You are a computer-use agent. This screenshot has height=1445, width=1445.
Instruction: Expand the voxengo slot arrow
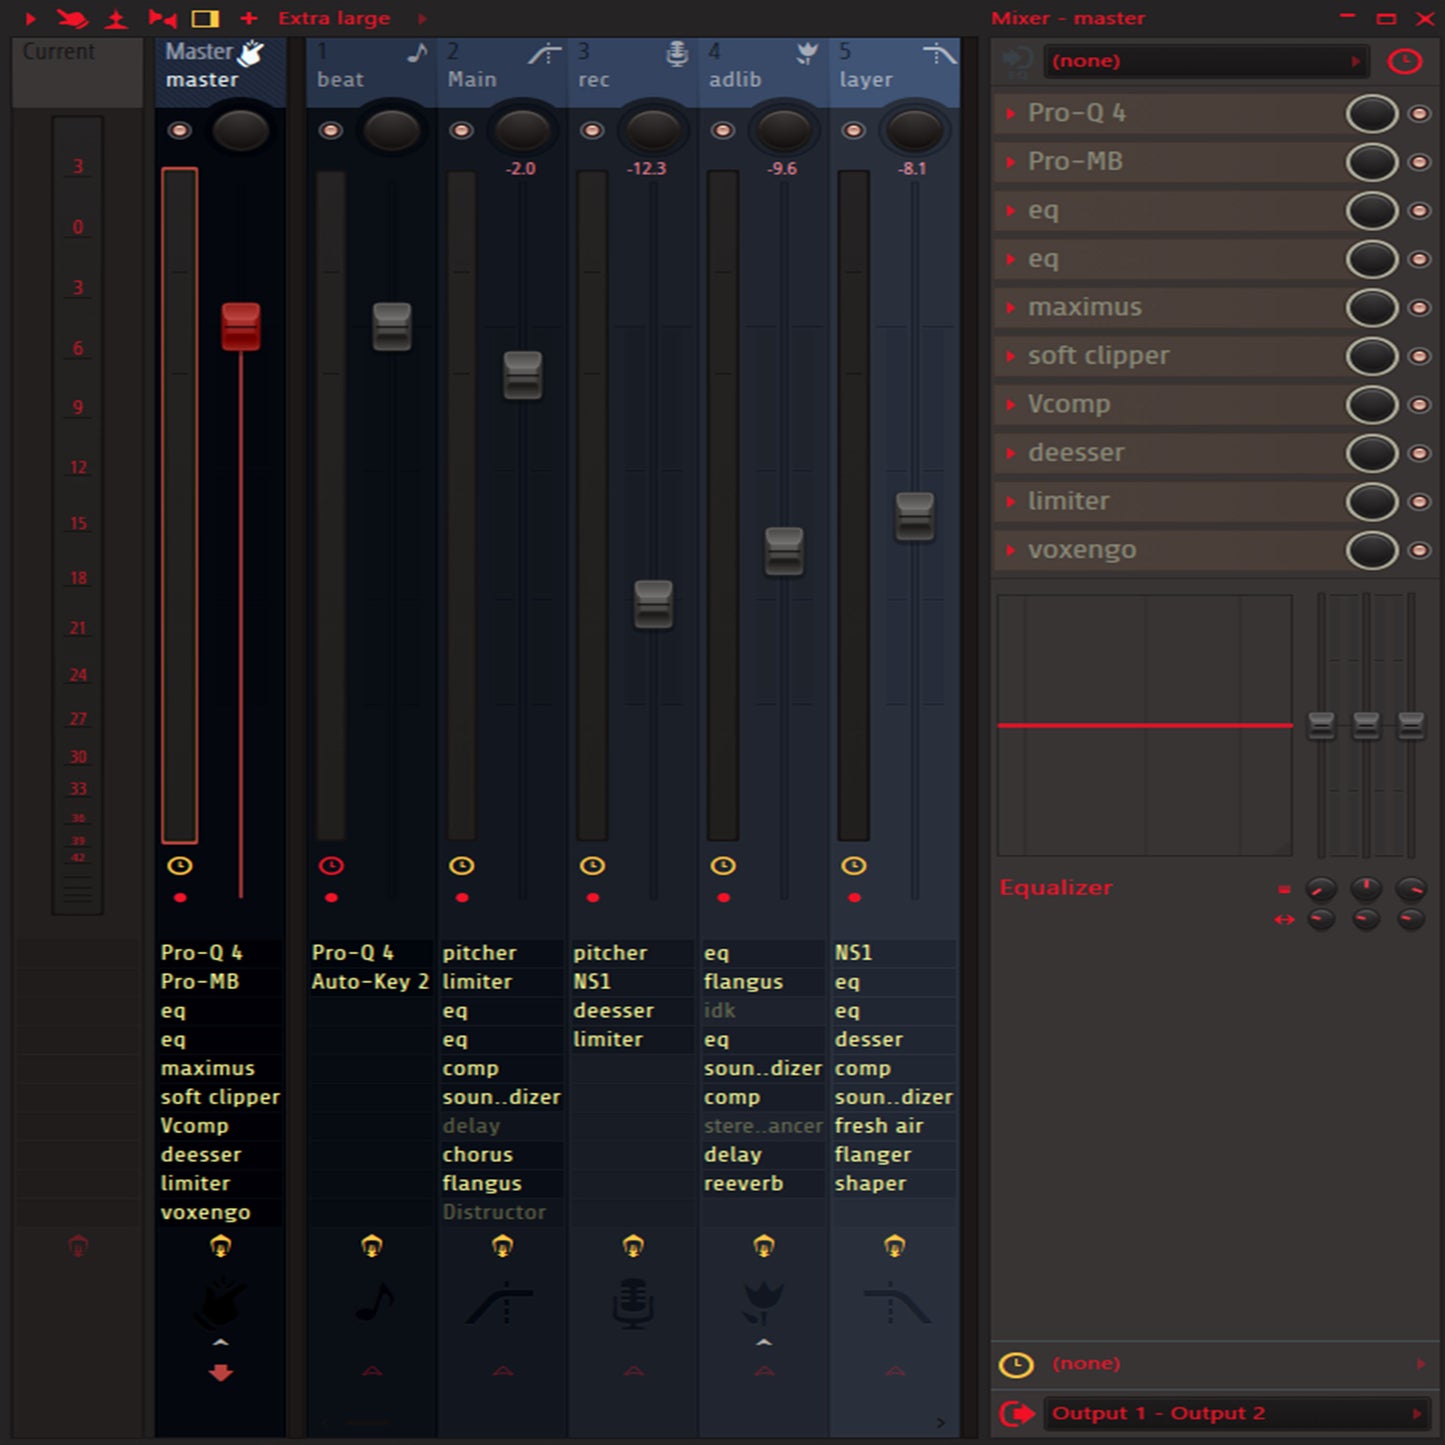coord(1011,550)
